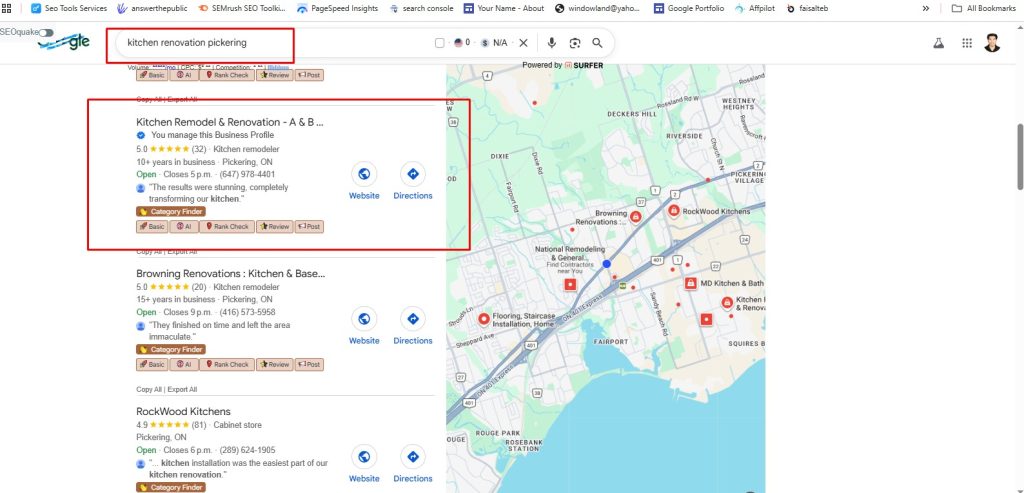Open the answerthepublic bookmark

153,8
